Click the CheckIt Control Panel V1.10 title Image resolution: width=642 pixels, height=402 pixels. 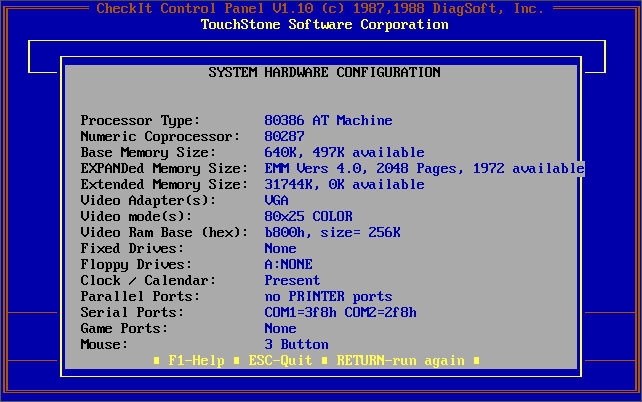coord(205,8)
